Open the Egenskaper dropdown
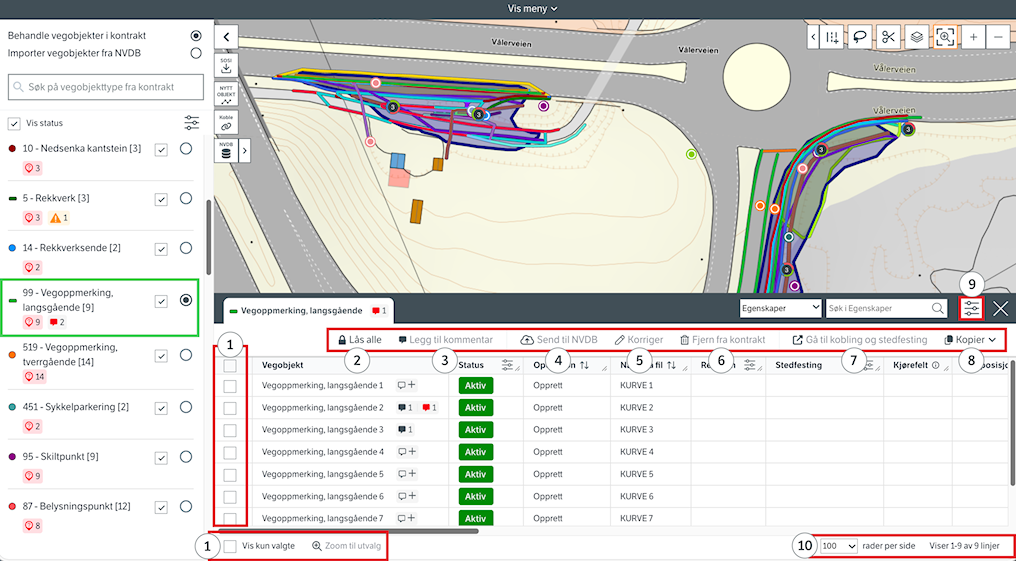The height and width of the screenshot is (561, 1016). [x=780, y=308]
